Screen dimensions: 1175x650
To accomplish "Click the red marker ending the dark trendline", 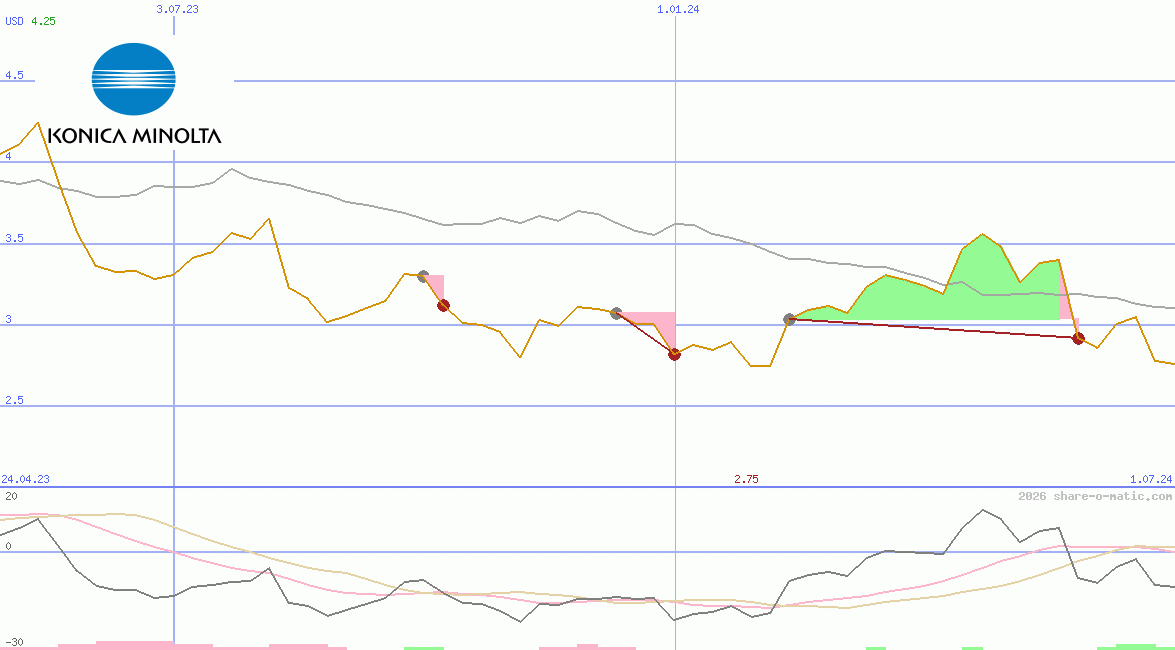I will (x=1077, y=338).
